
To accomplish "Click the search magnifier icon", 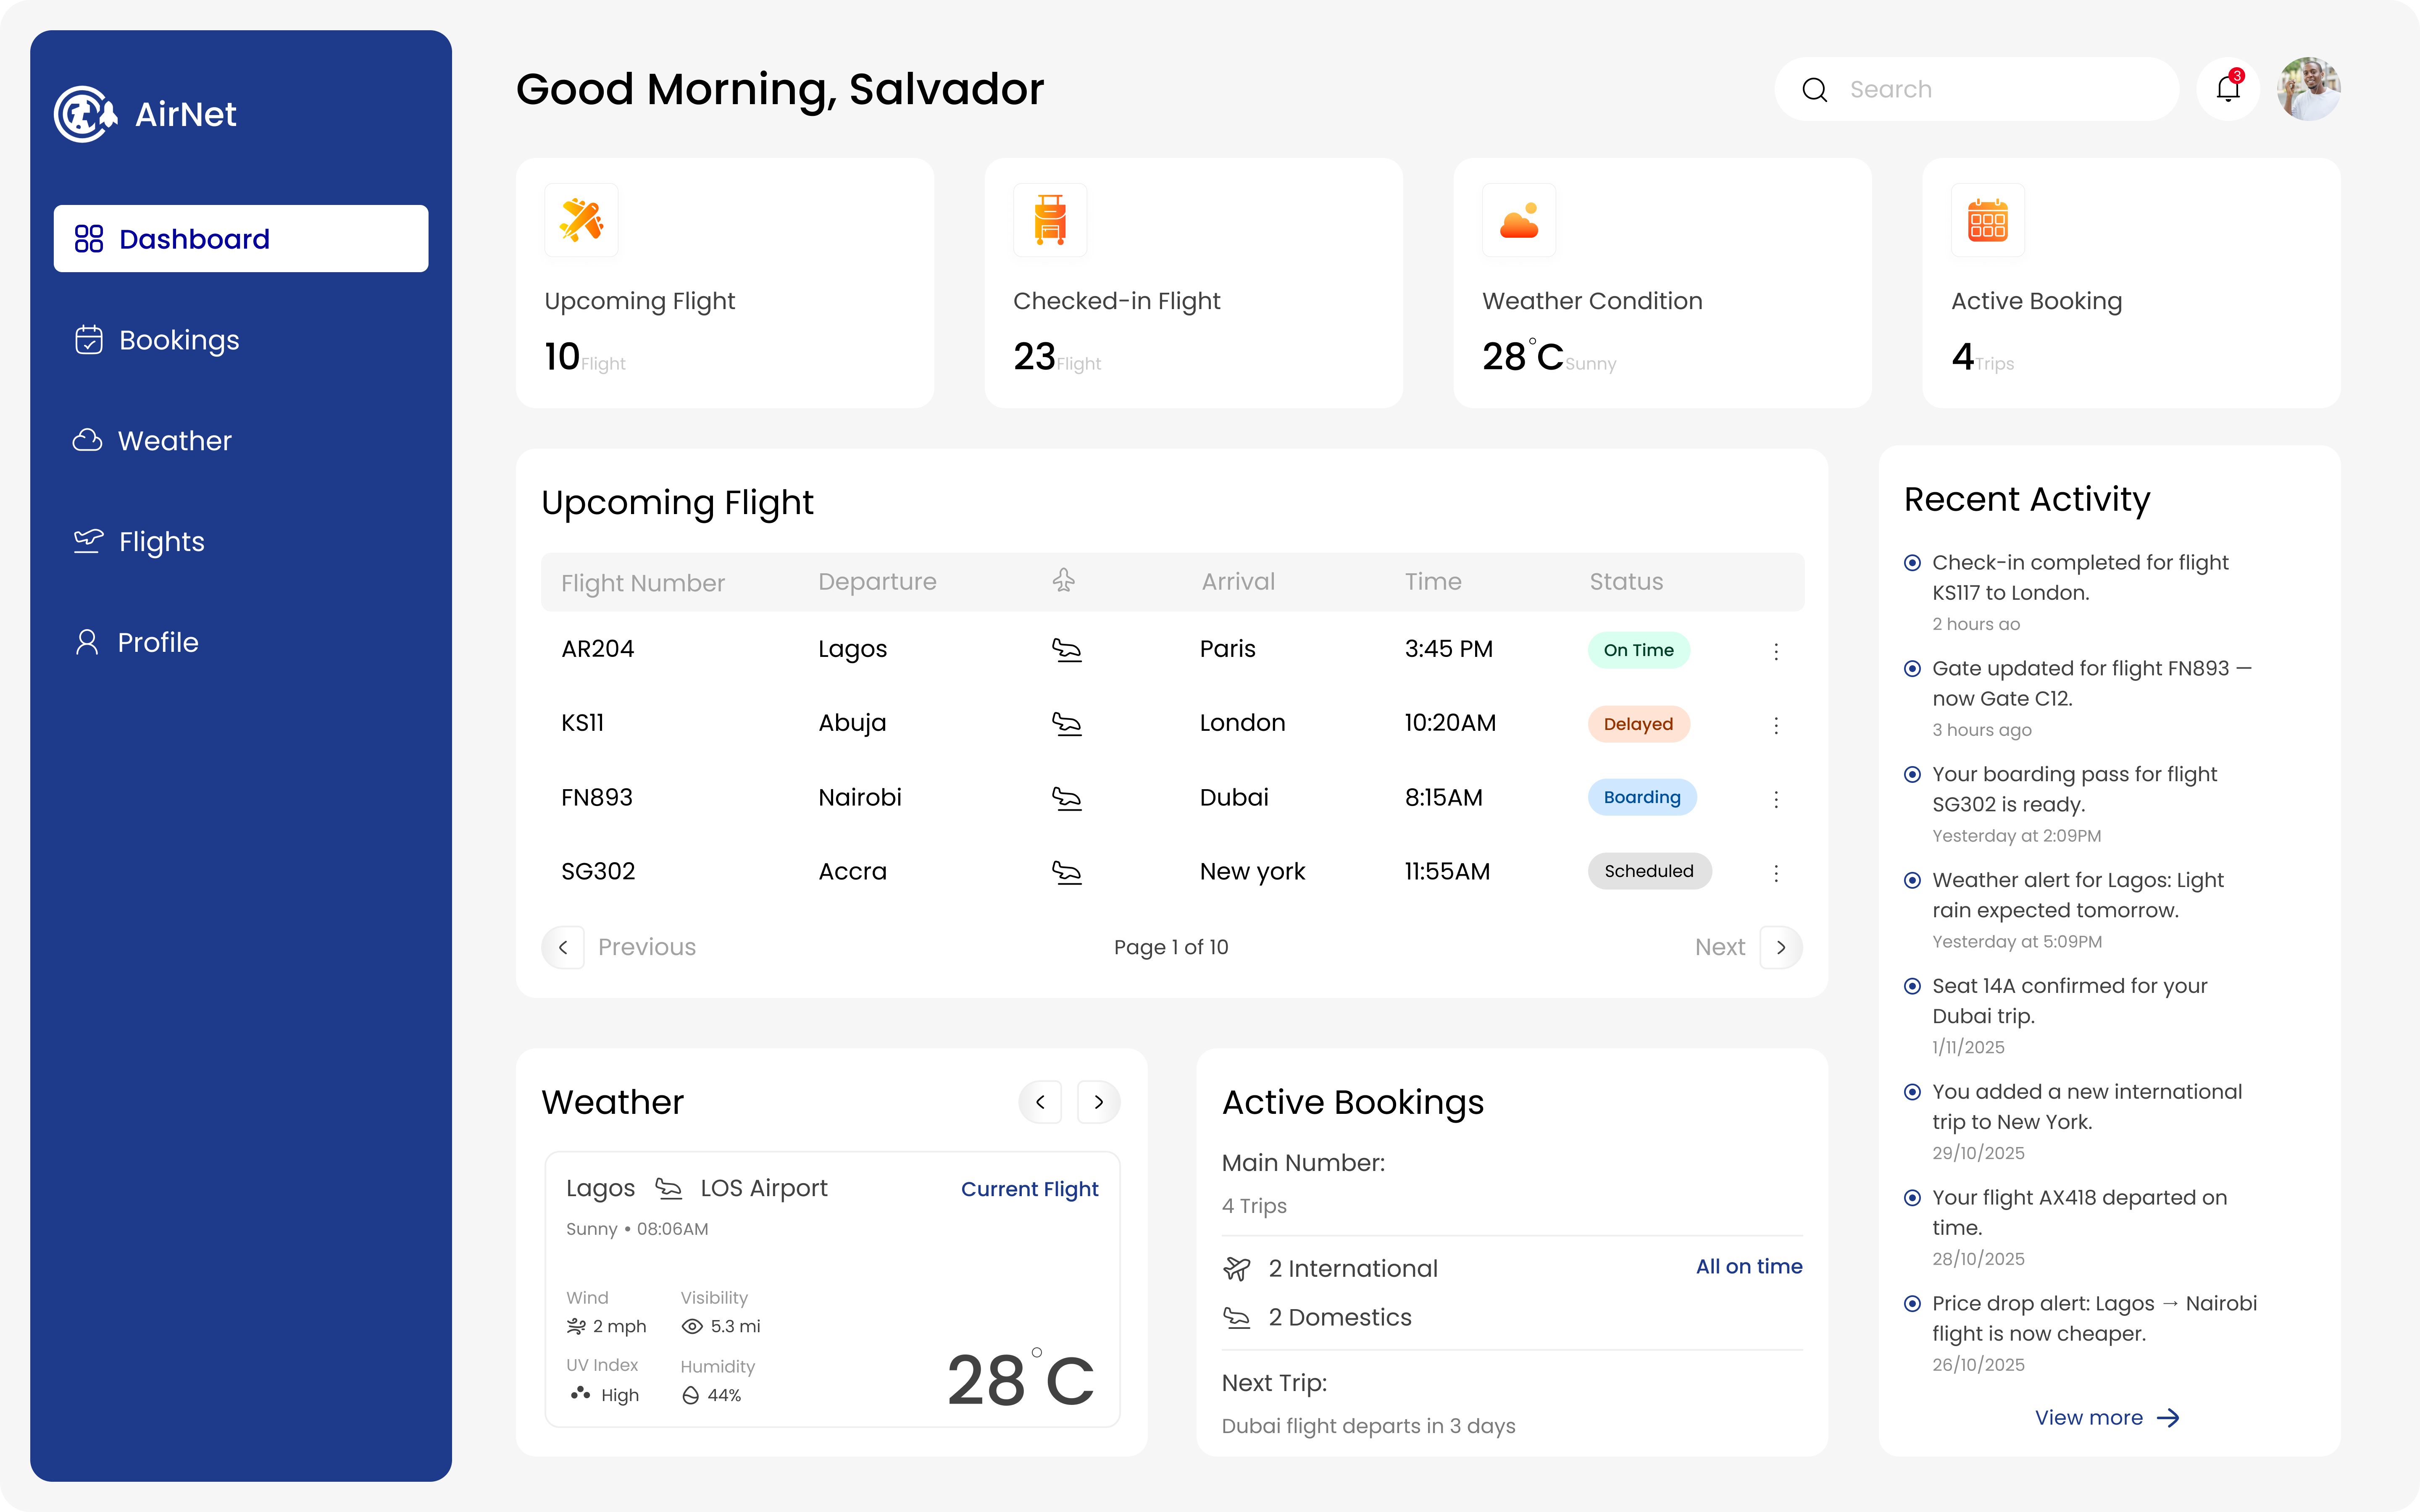I will [x=1814, y=89].
